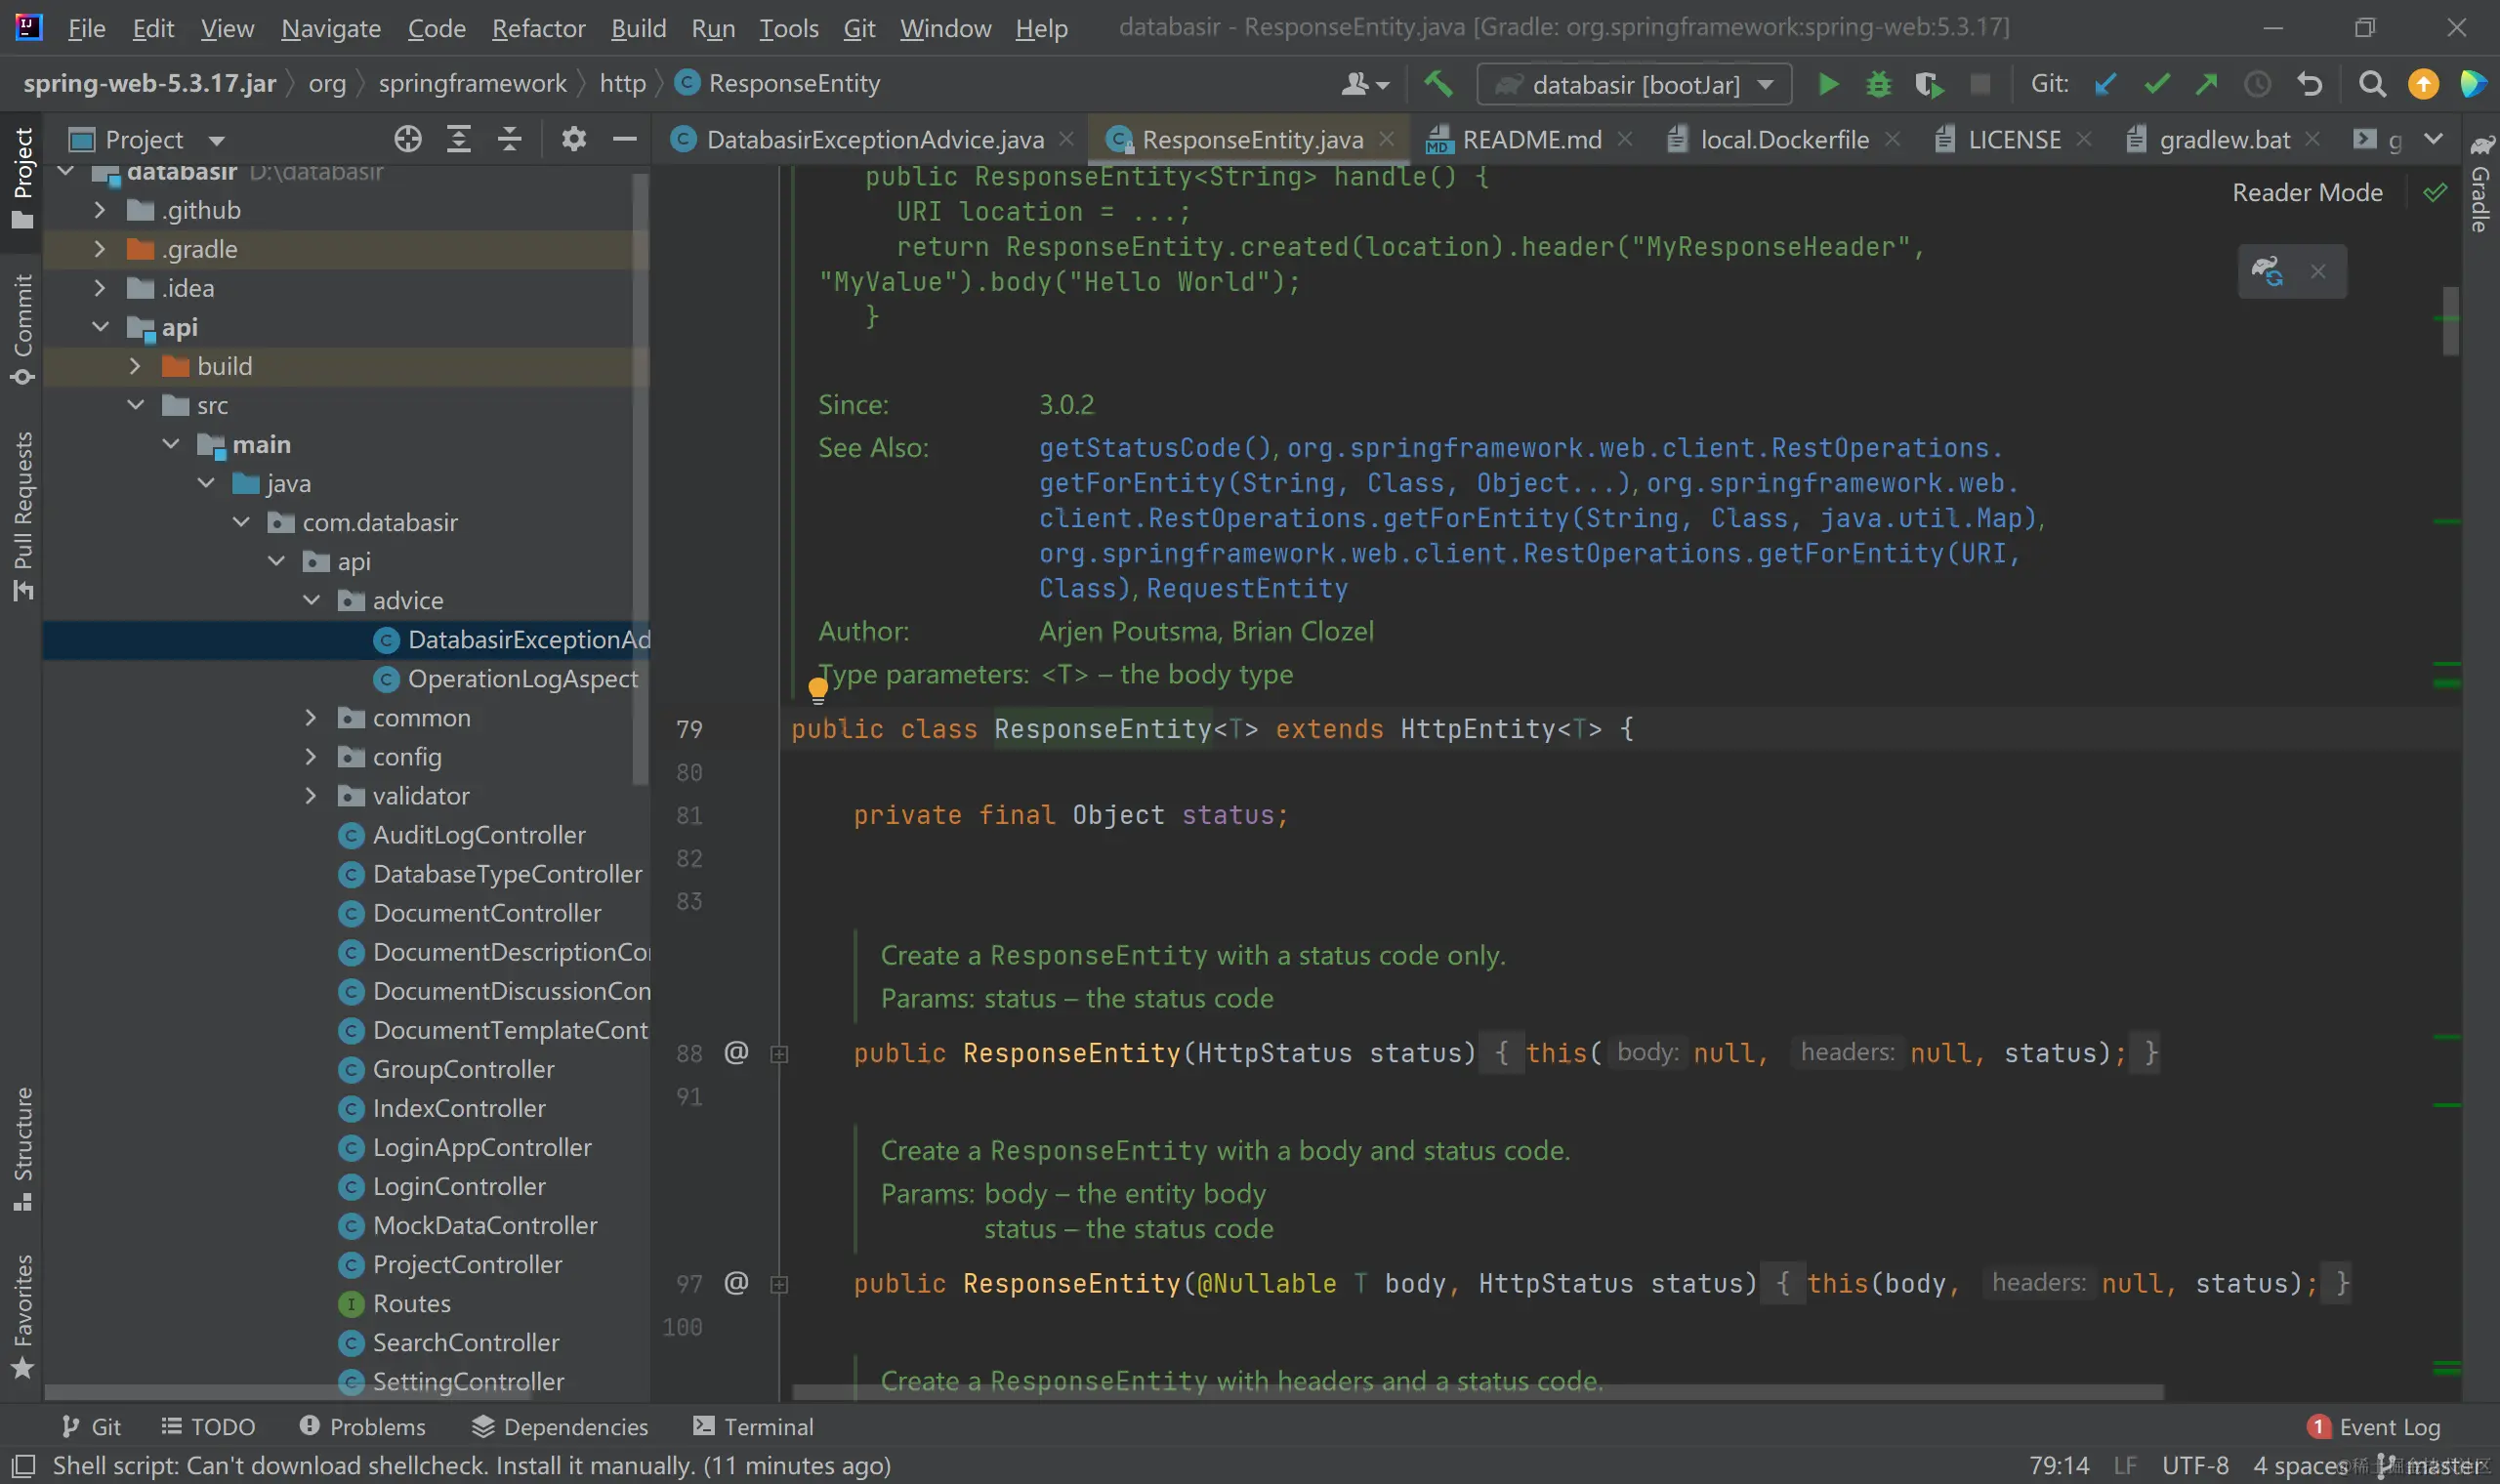Open the databasir bootJar configuration dropdown

tap(1766, 84)
